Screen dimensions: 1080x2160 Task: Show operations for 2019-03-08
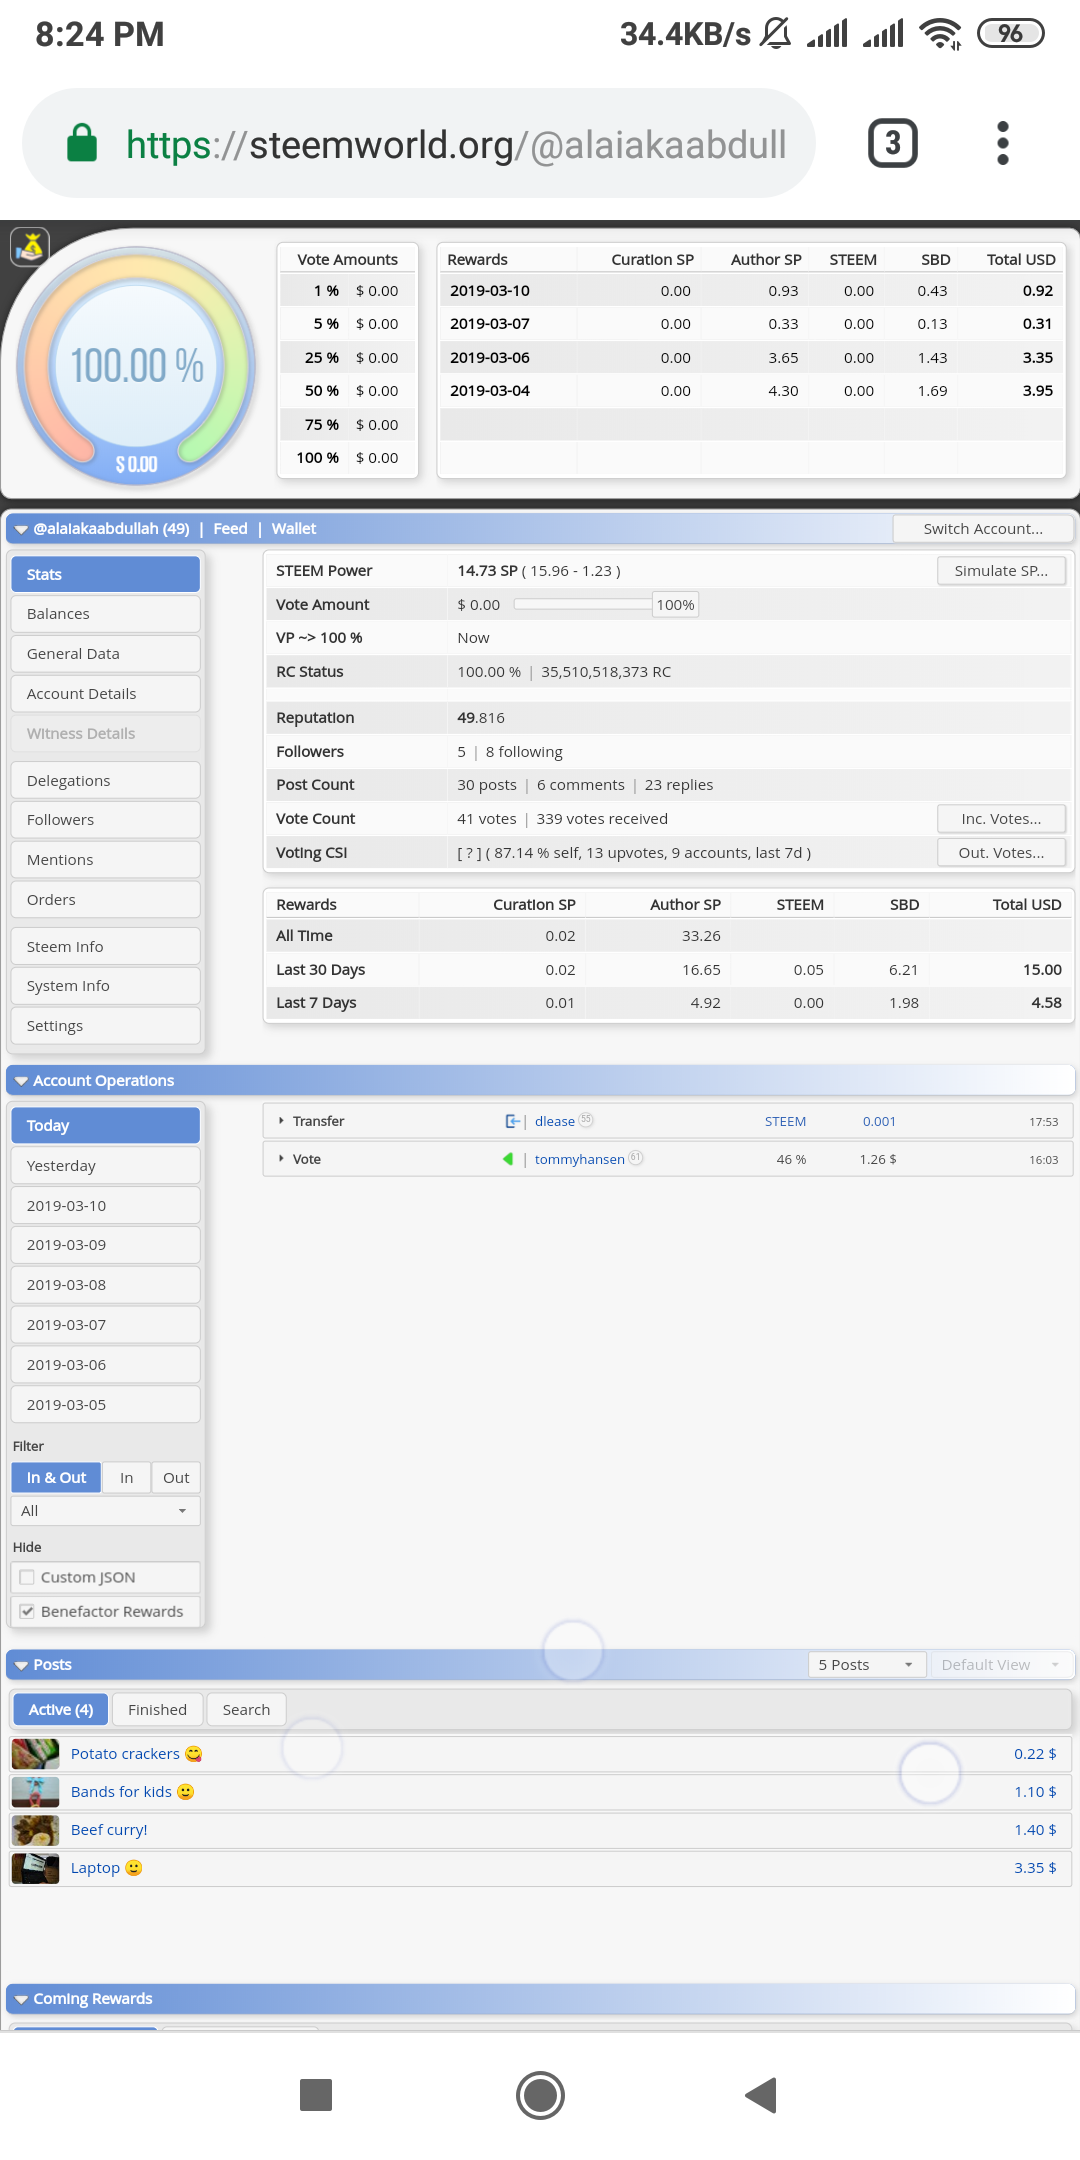coord(105,1285)
